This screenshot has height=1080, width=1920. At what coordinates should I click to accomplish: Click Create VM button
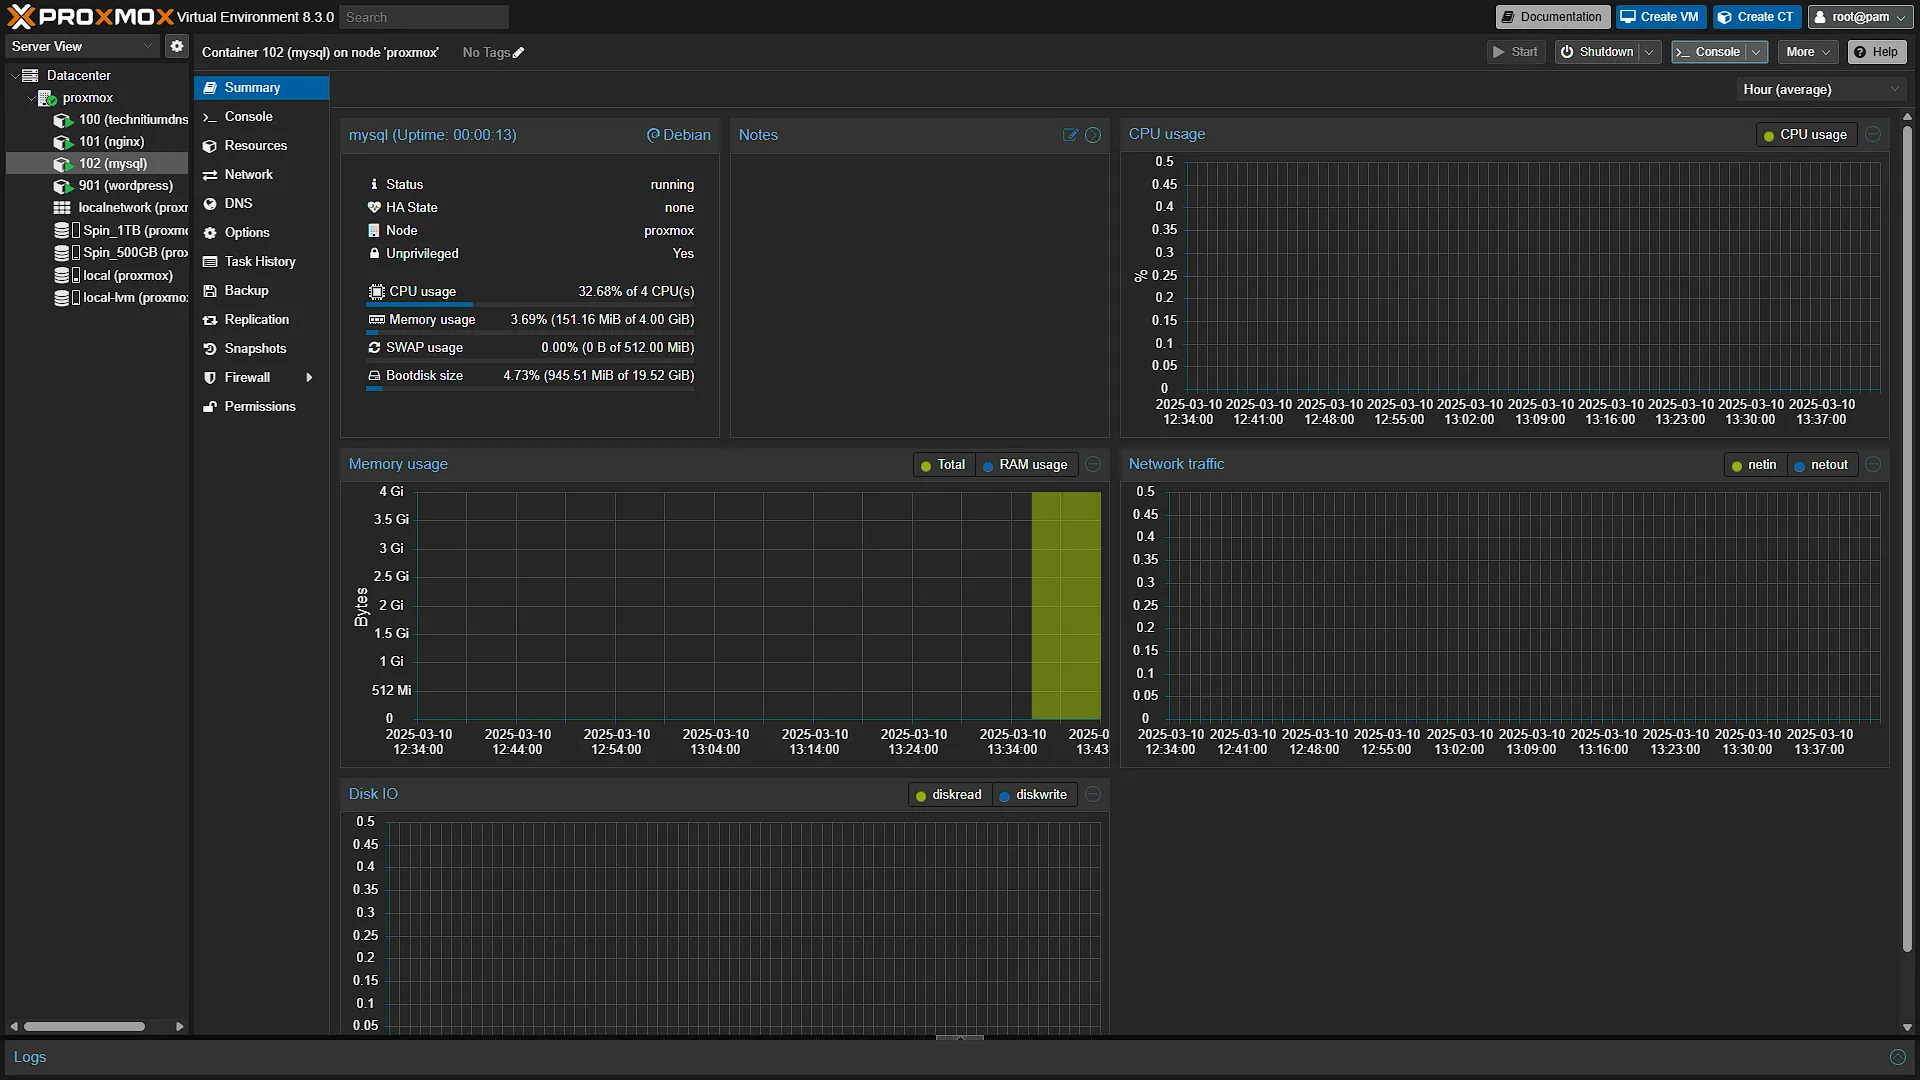point(1660,17)
